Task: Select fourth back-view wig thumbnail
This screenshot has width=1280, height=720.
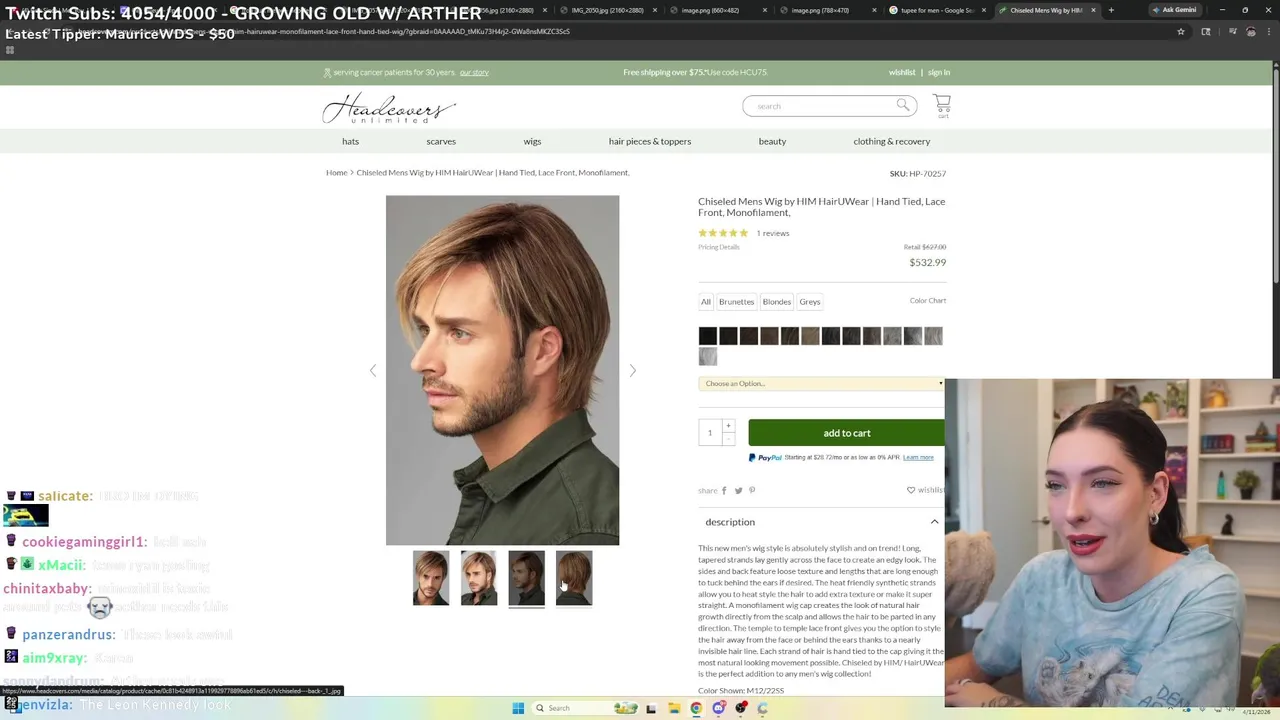Action: coord(574,578)
